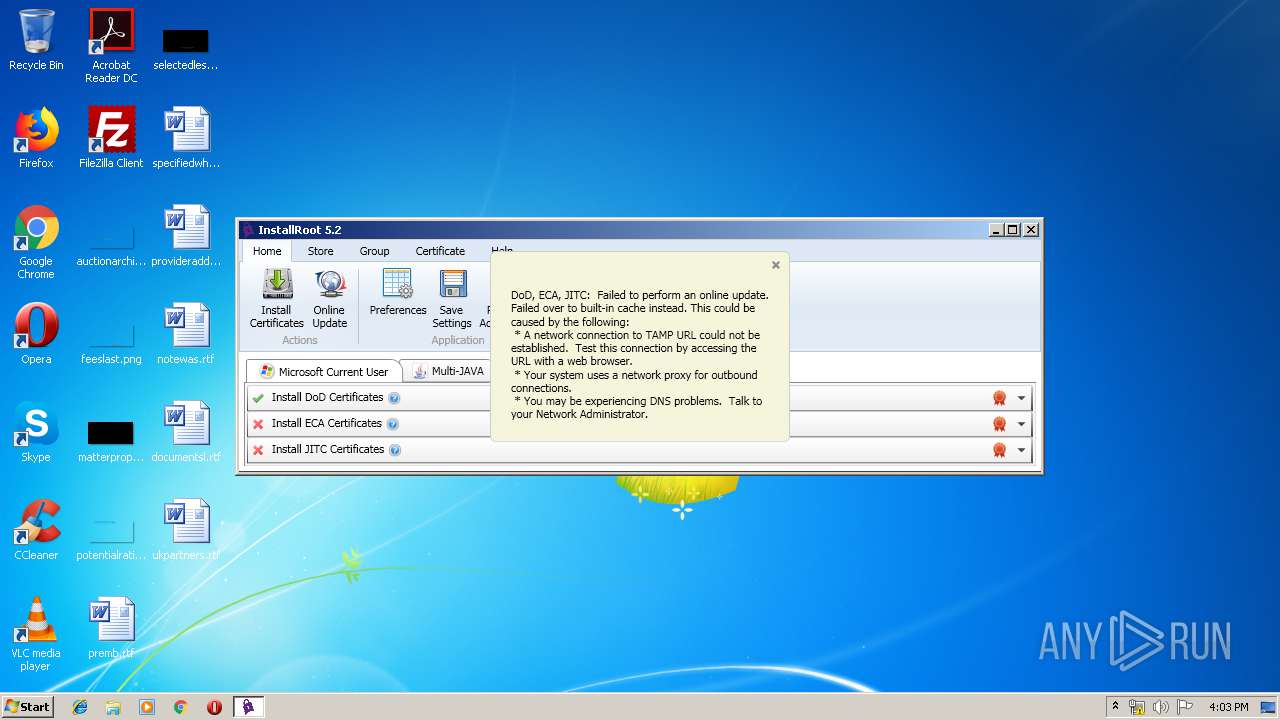Click the network tray icon

(x=1137, y=707)
